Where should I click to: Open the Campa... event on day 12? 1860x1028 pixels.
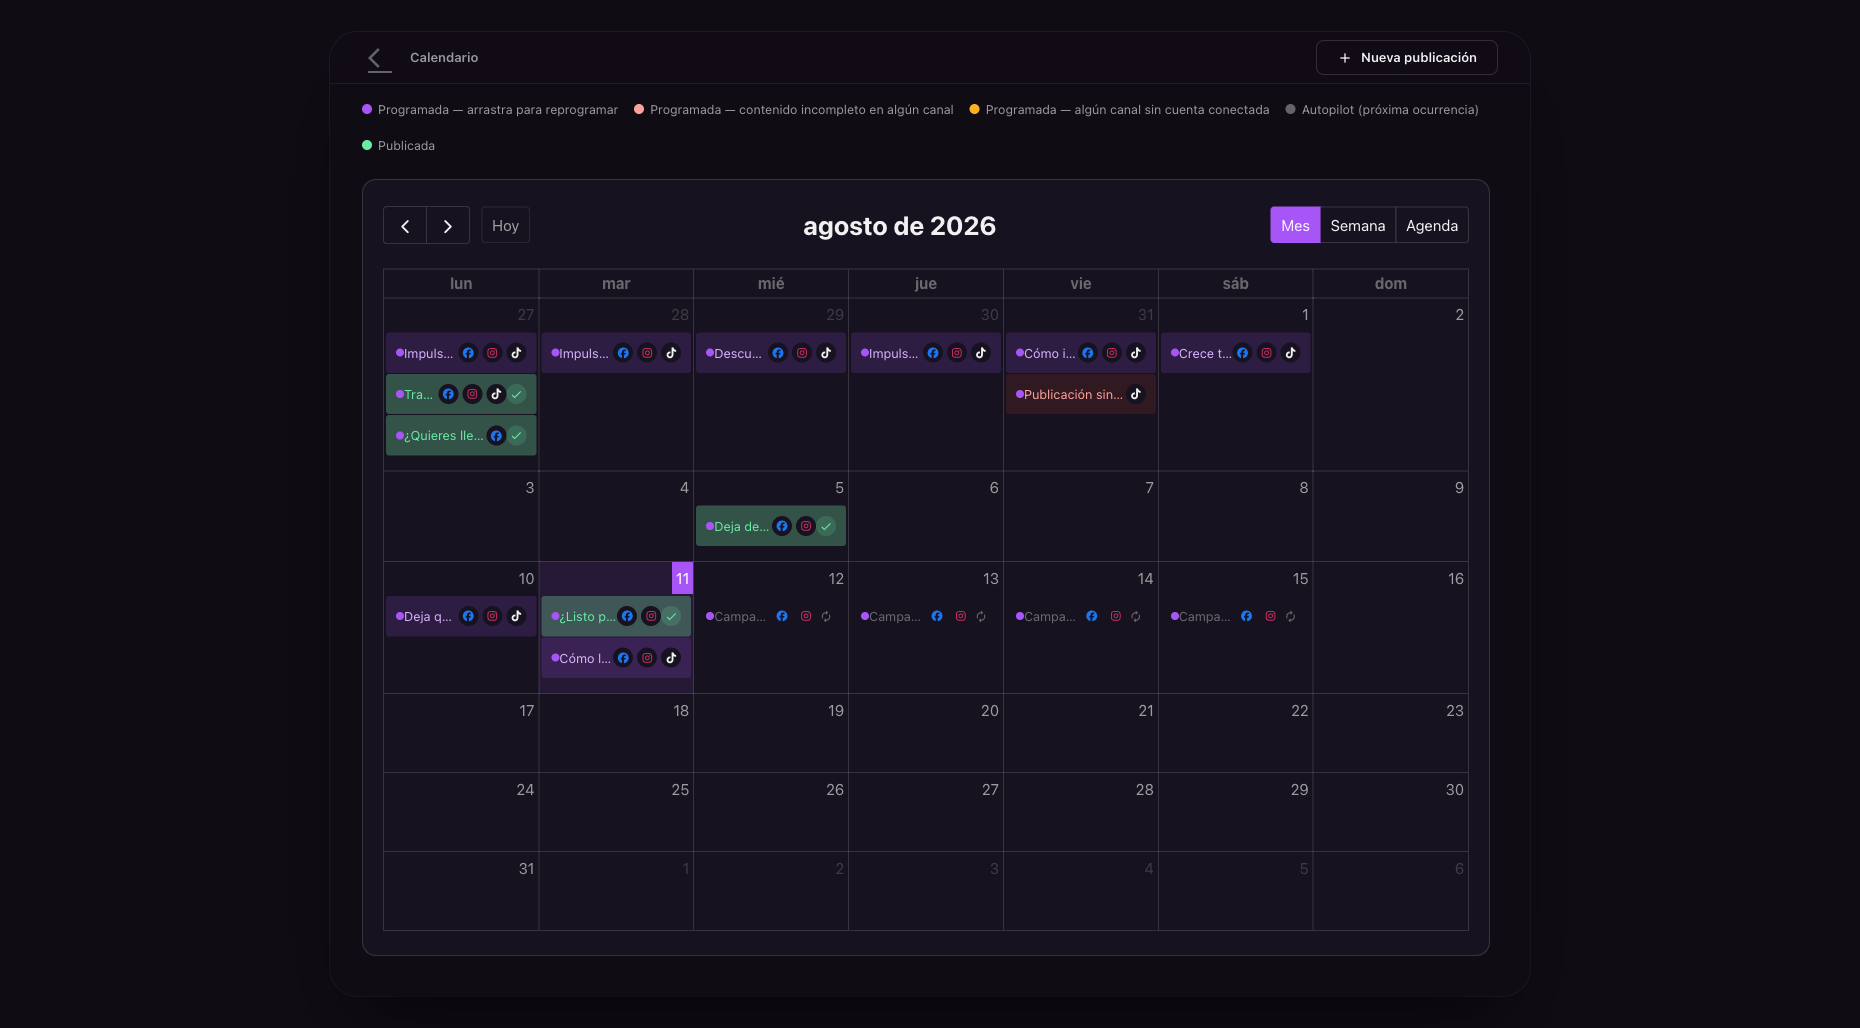(771, 616)
